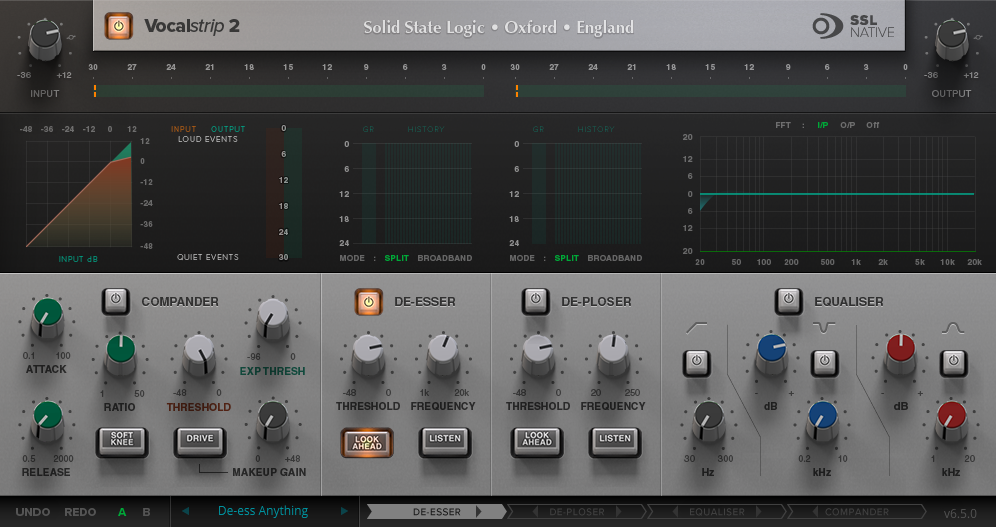
Task: Open the De-ess Anything preset menu
Action: (x=263, y=510)
